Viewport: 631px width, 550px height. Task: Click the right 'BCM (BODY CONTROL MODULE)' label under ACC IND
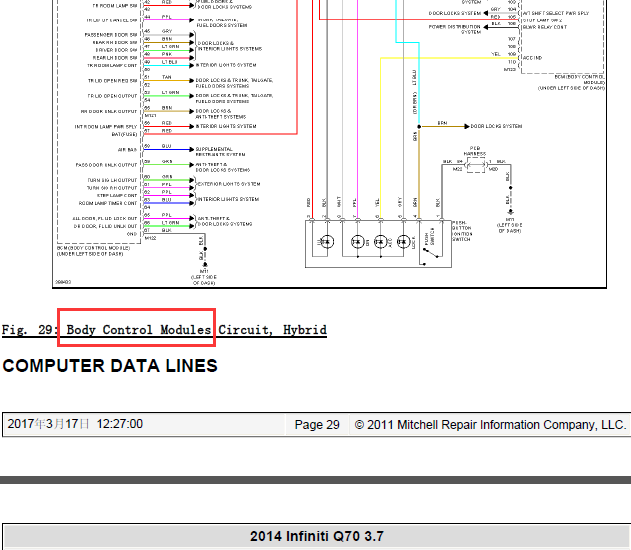[x=571, y=82]
